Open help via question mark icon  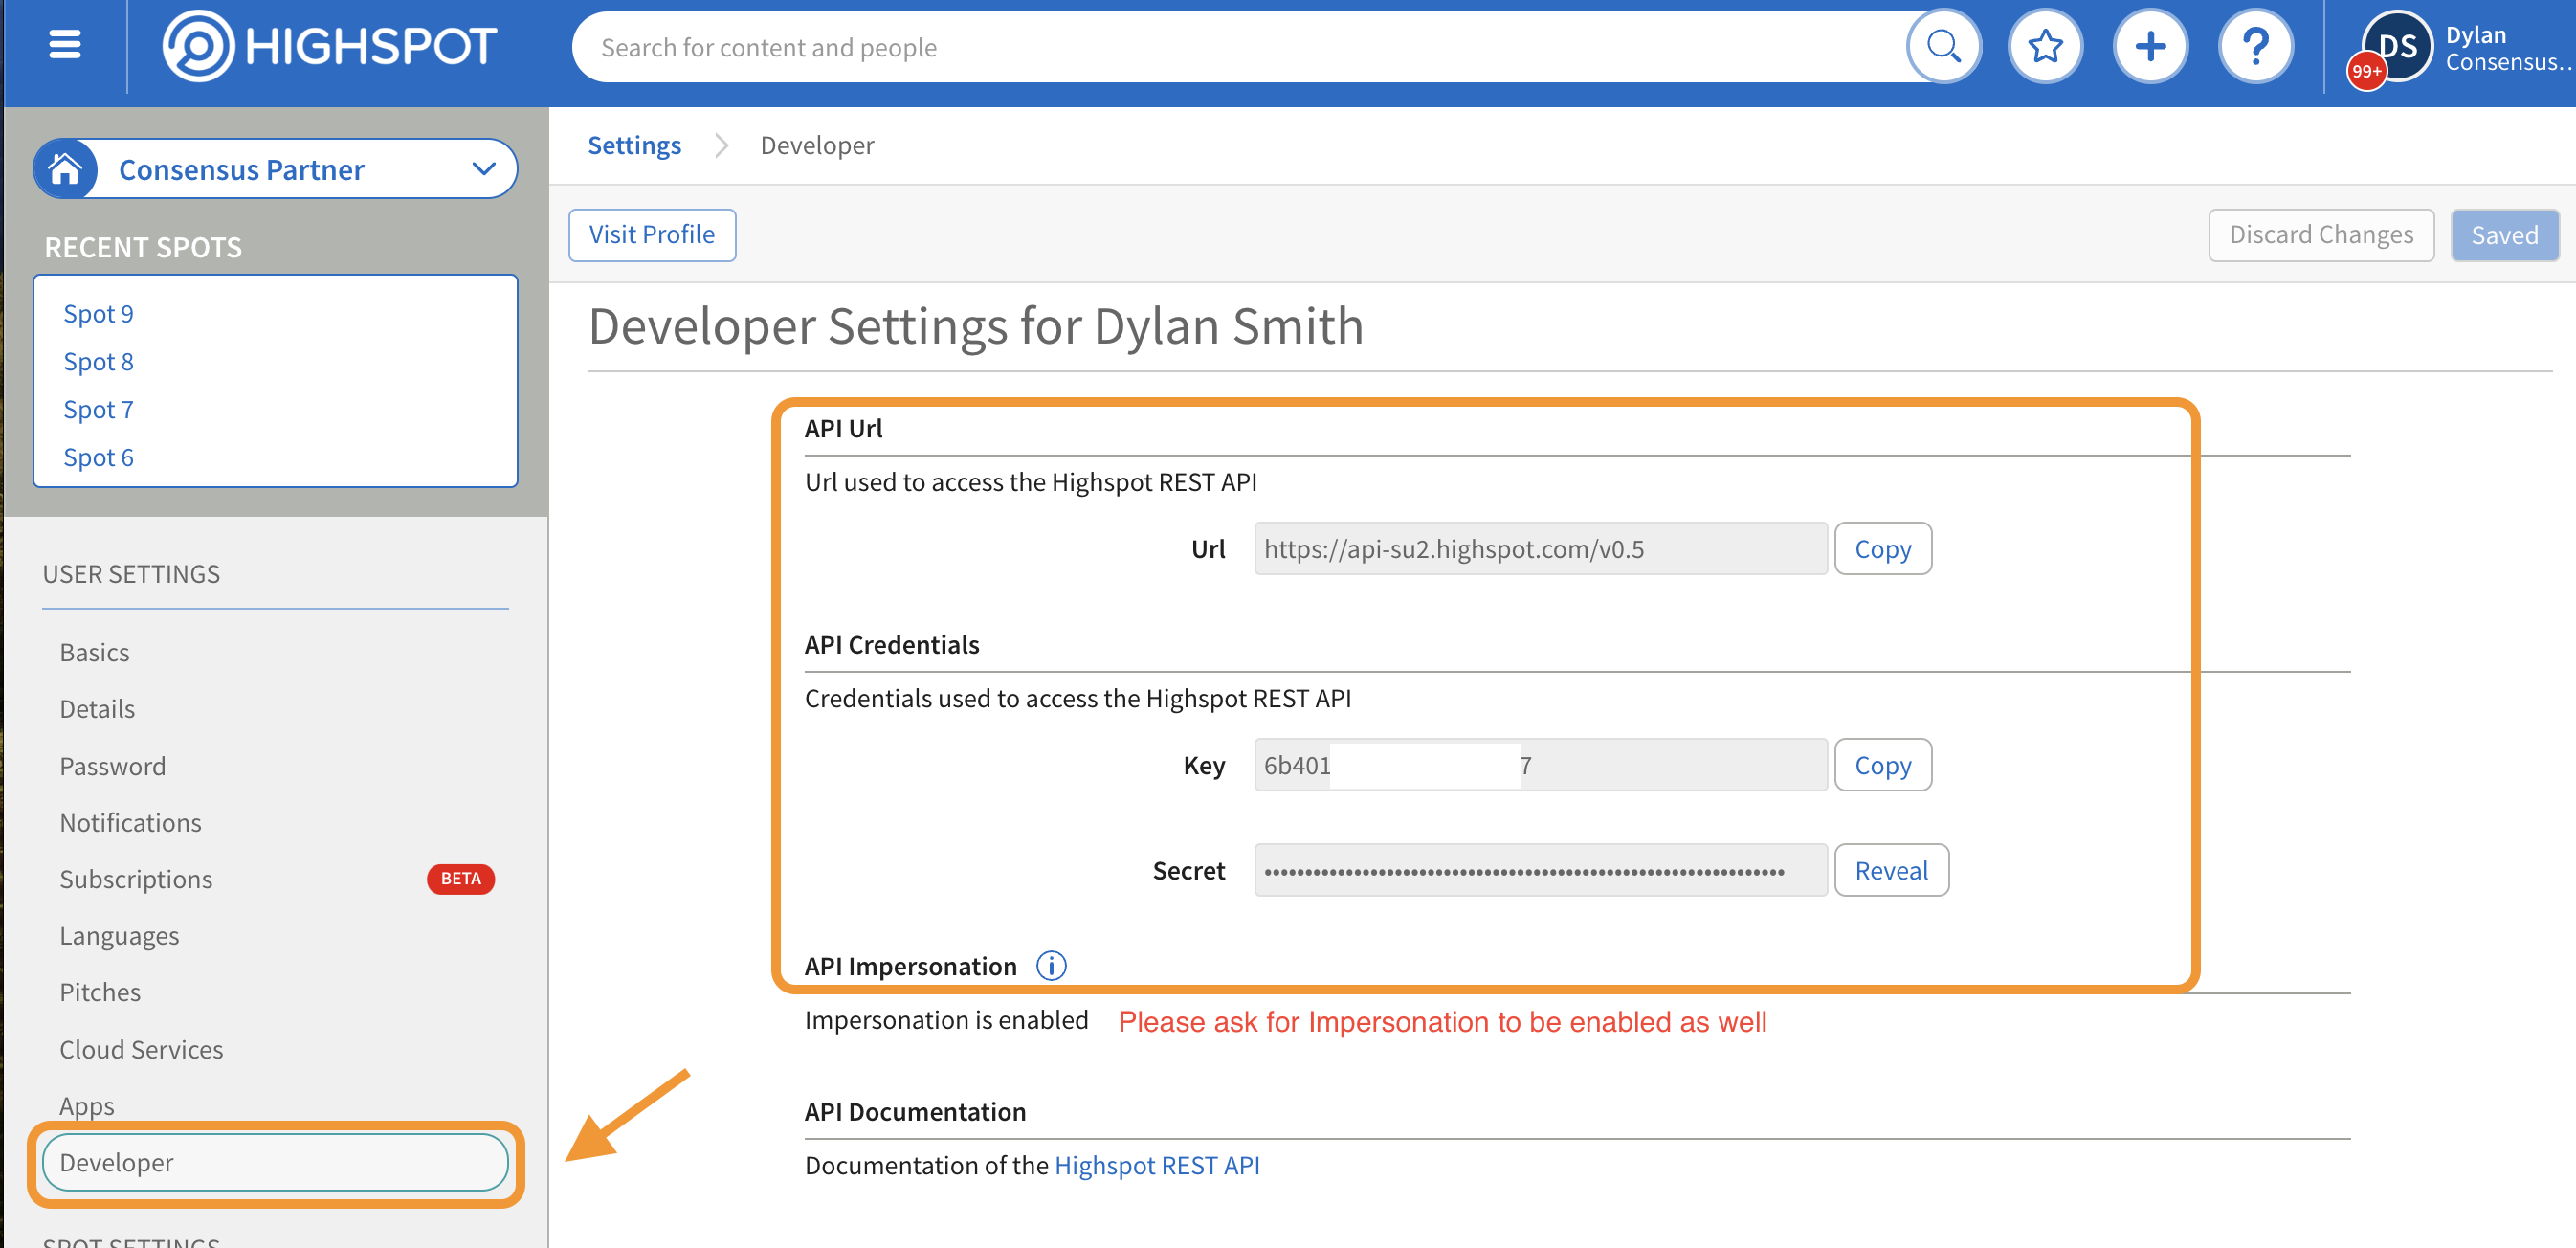(x=2255, y=46)
